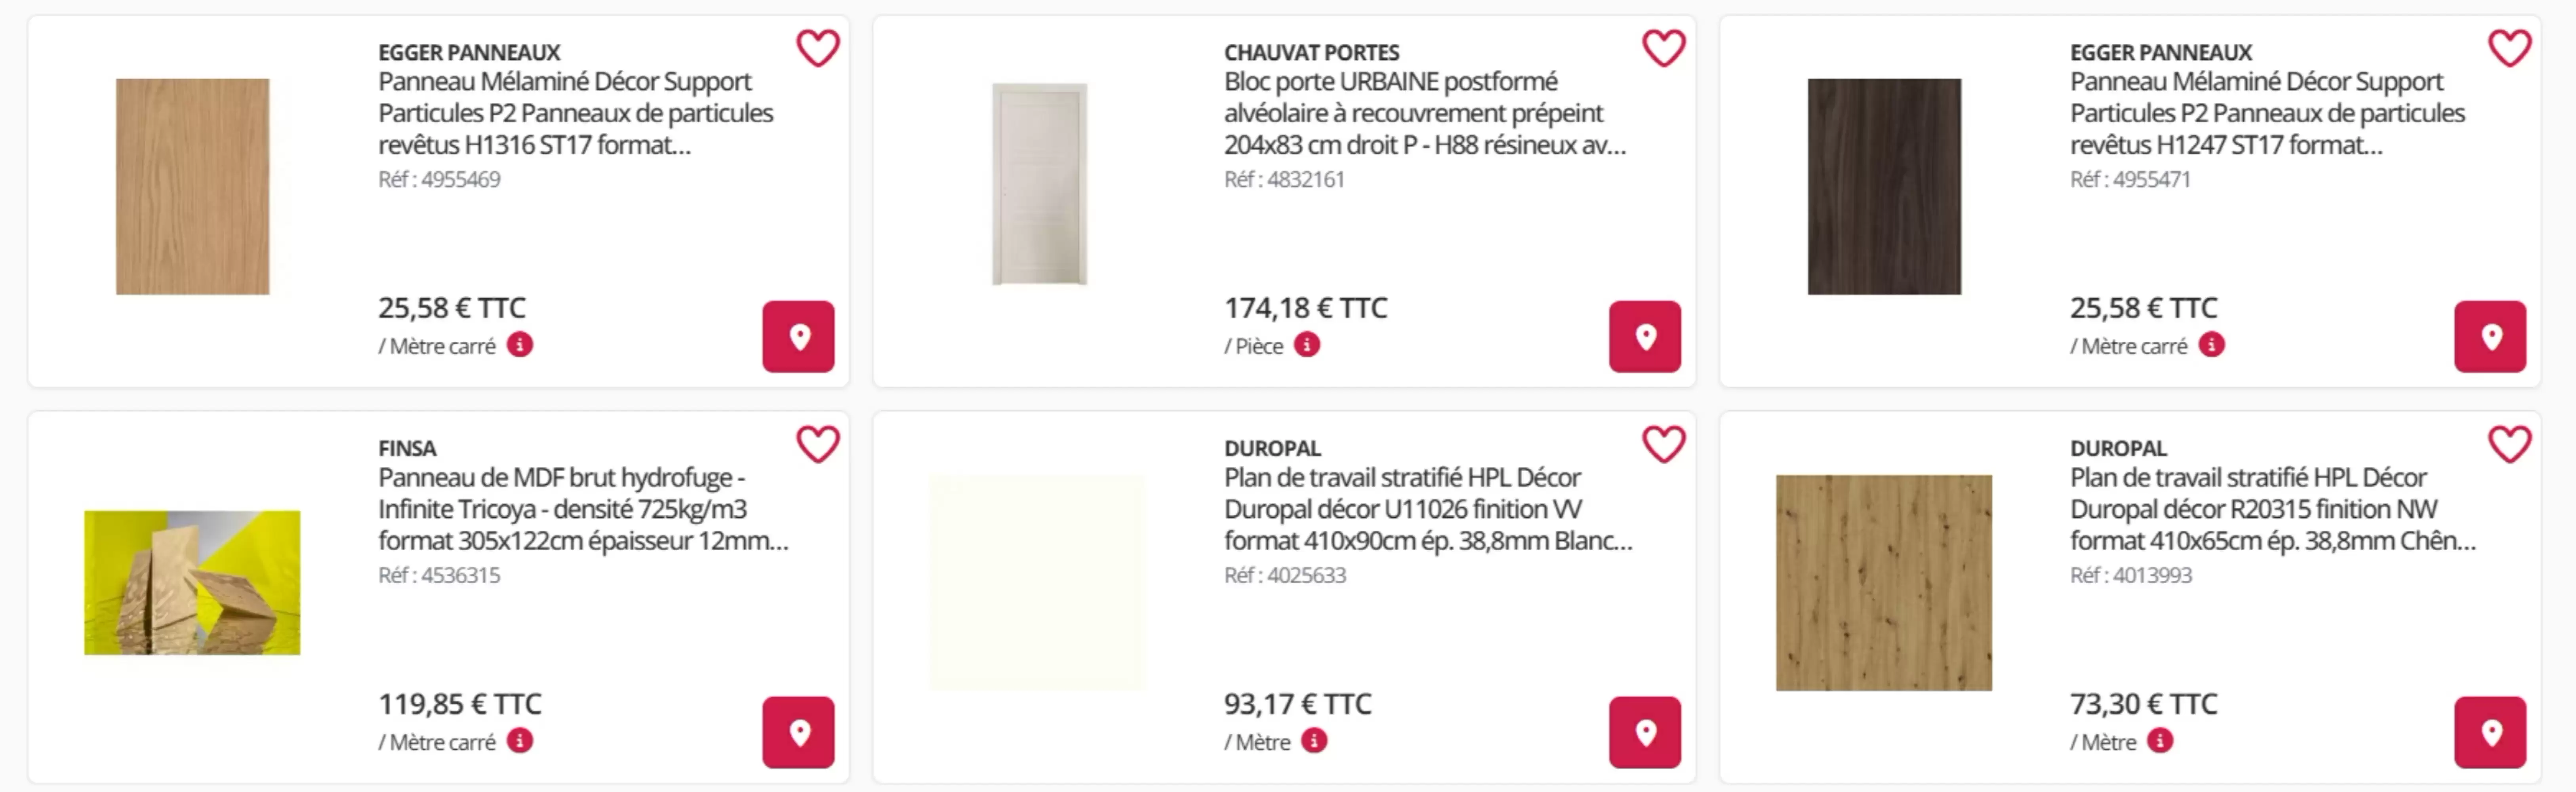Toggle favorite heart on EGGER H1247 panel
Screen dimensions: 2576x792
coord(2509,48)
